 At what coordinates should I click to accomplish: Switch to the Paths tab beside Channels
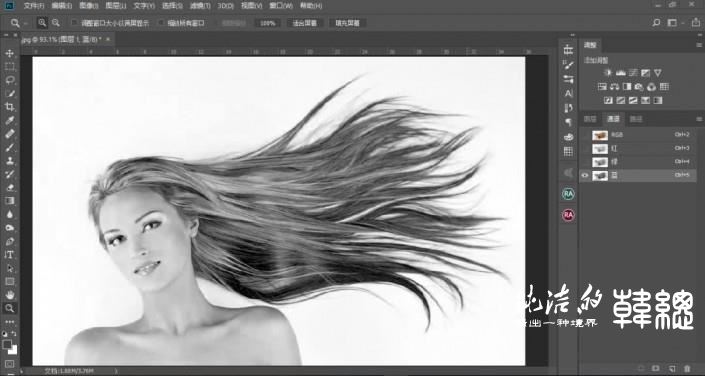click(x=636, y=119)
